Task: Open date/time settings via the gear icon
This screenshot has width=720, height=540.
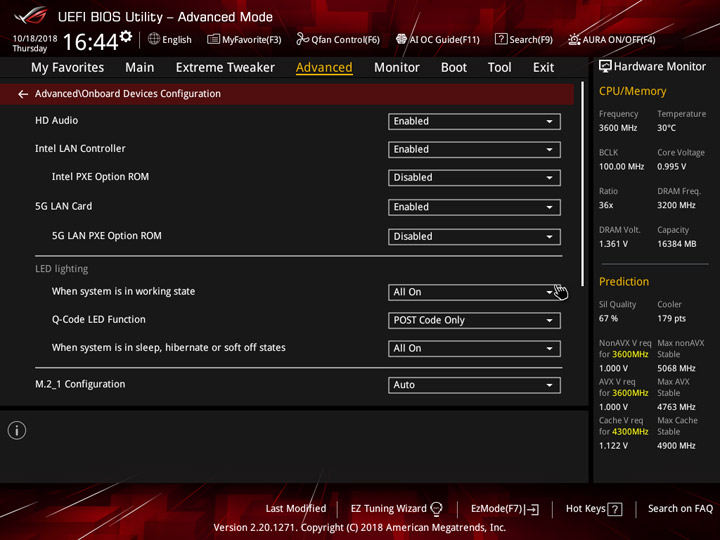Action: [126, 36]
